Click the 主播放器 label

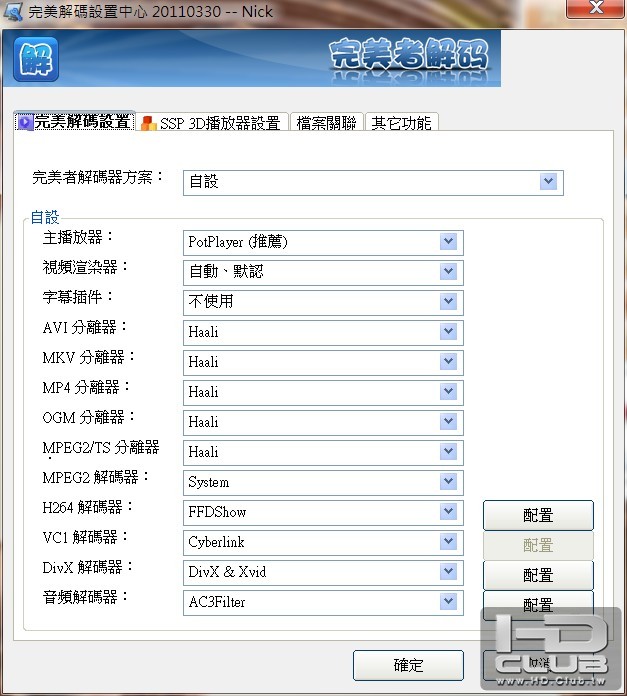(78, 237)
